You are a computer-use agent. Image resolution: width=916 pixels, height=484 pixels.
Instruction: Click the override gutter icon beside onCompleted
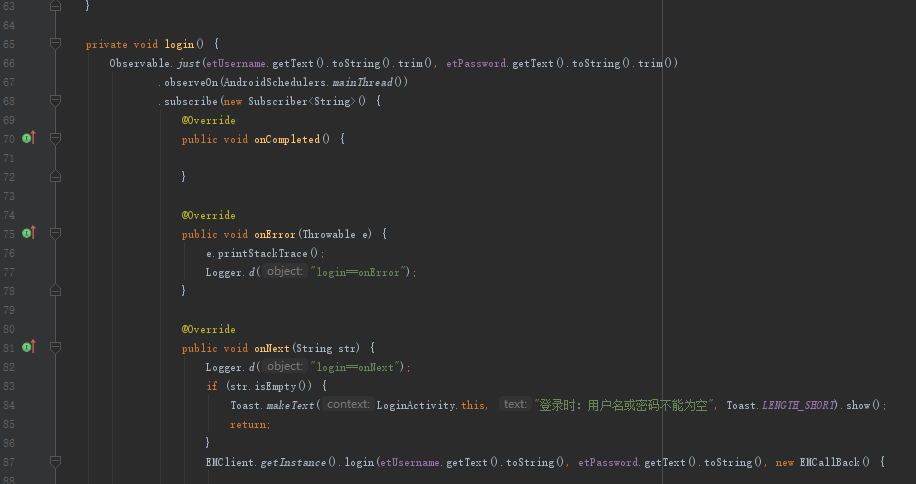(29, 138)
